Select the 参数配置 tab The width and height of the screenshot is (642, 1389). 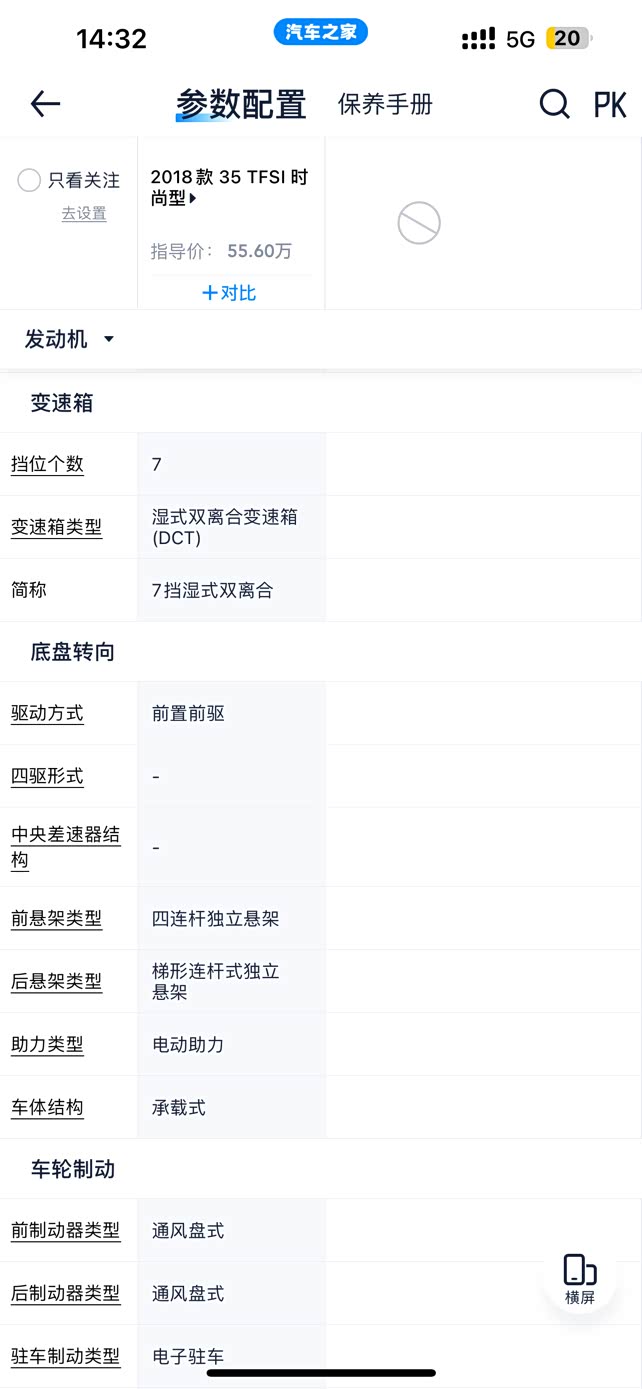click(x=241, y=104)
